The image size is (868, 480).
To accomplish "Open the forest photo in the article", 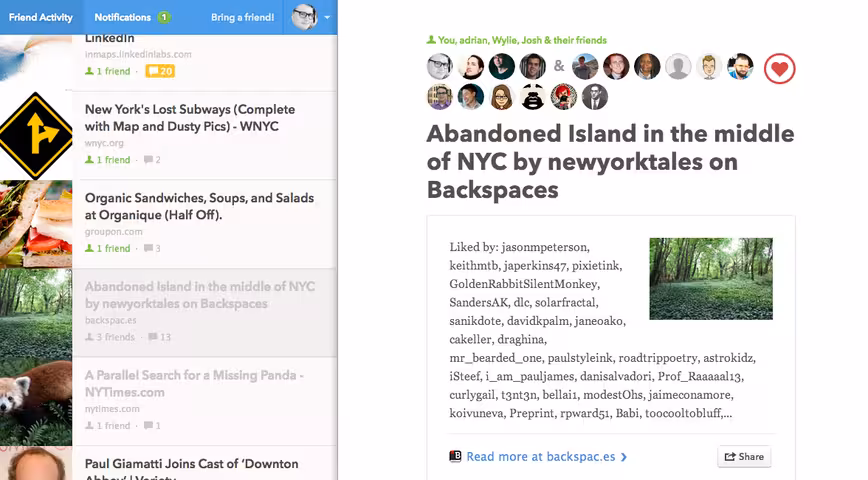I will 711,278.
